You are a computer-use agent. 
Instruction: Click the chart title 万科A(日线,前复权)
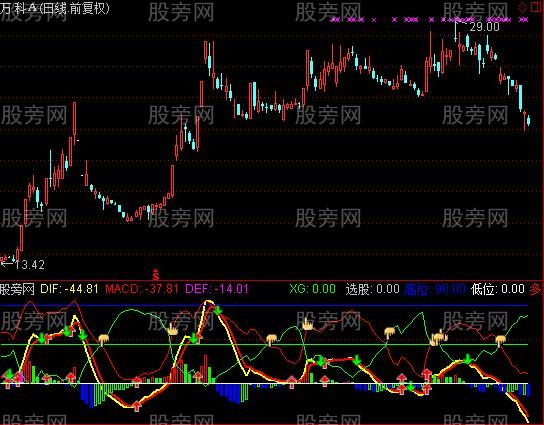click(55, 8)
